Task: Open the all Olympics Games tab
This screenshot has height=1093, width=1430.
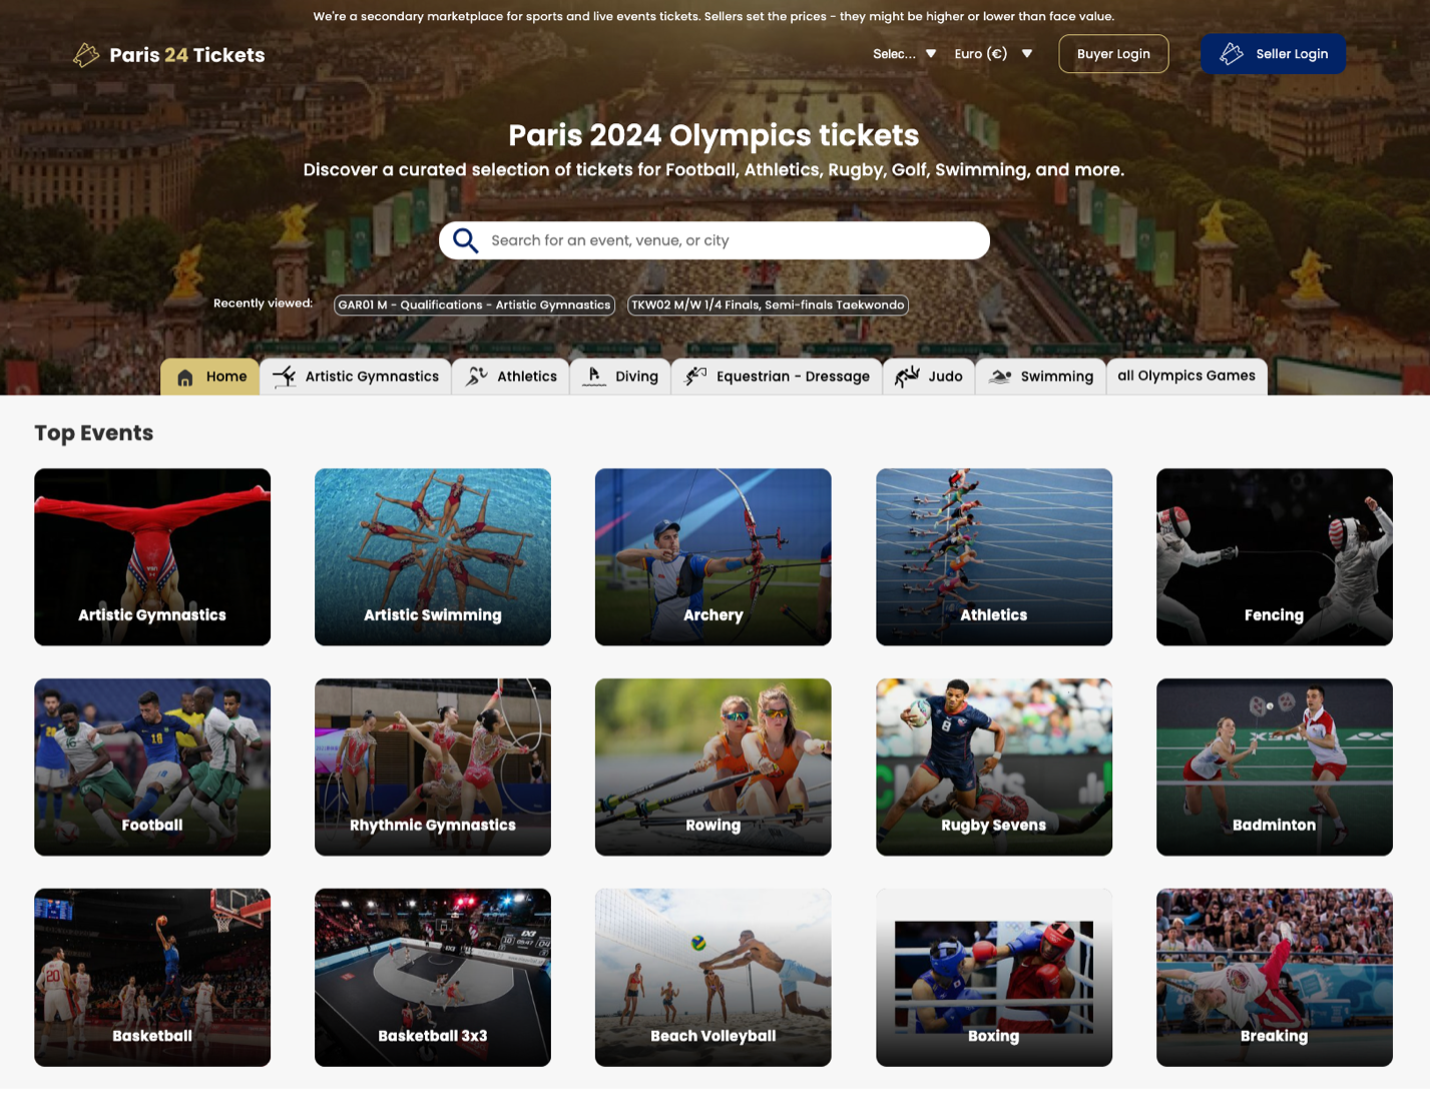Action: tap(1186, 377)
